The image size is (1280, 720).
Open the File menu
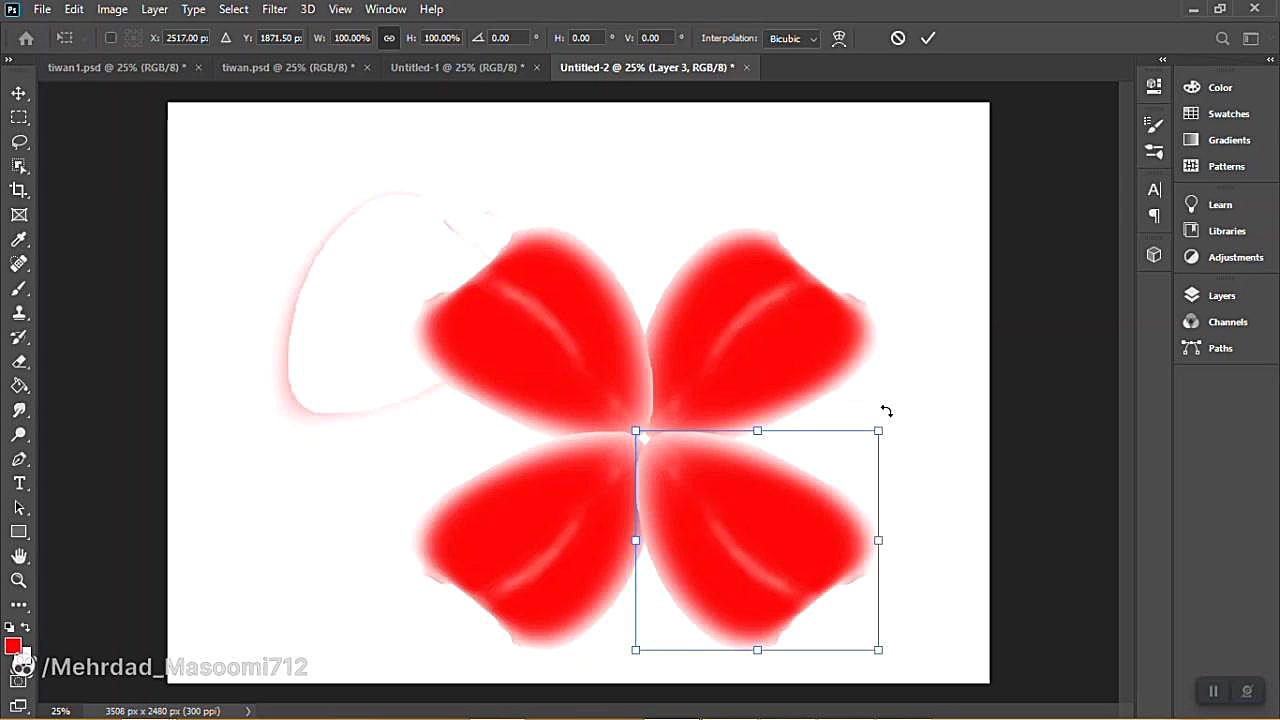tap(42, 9)
